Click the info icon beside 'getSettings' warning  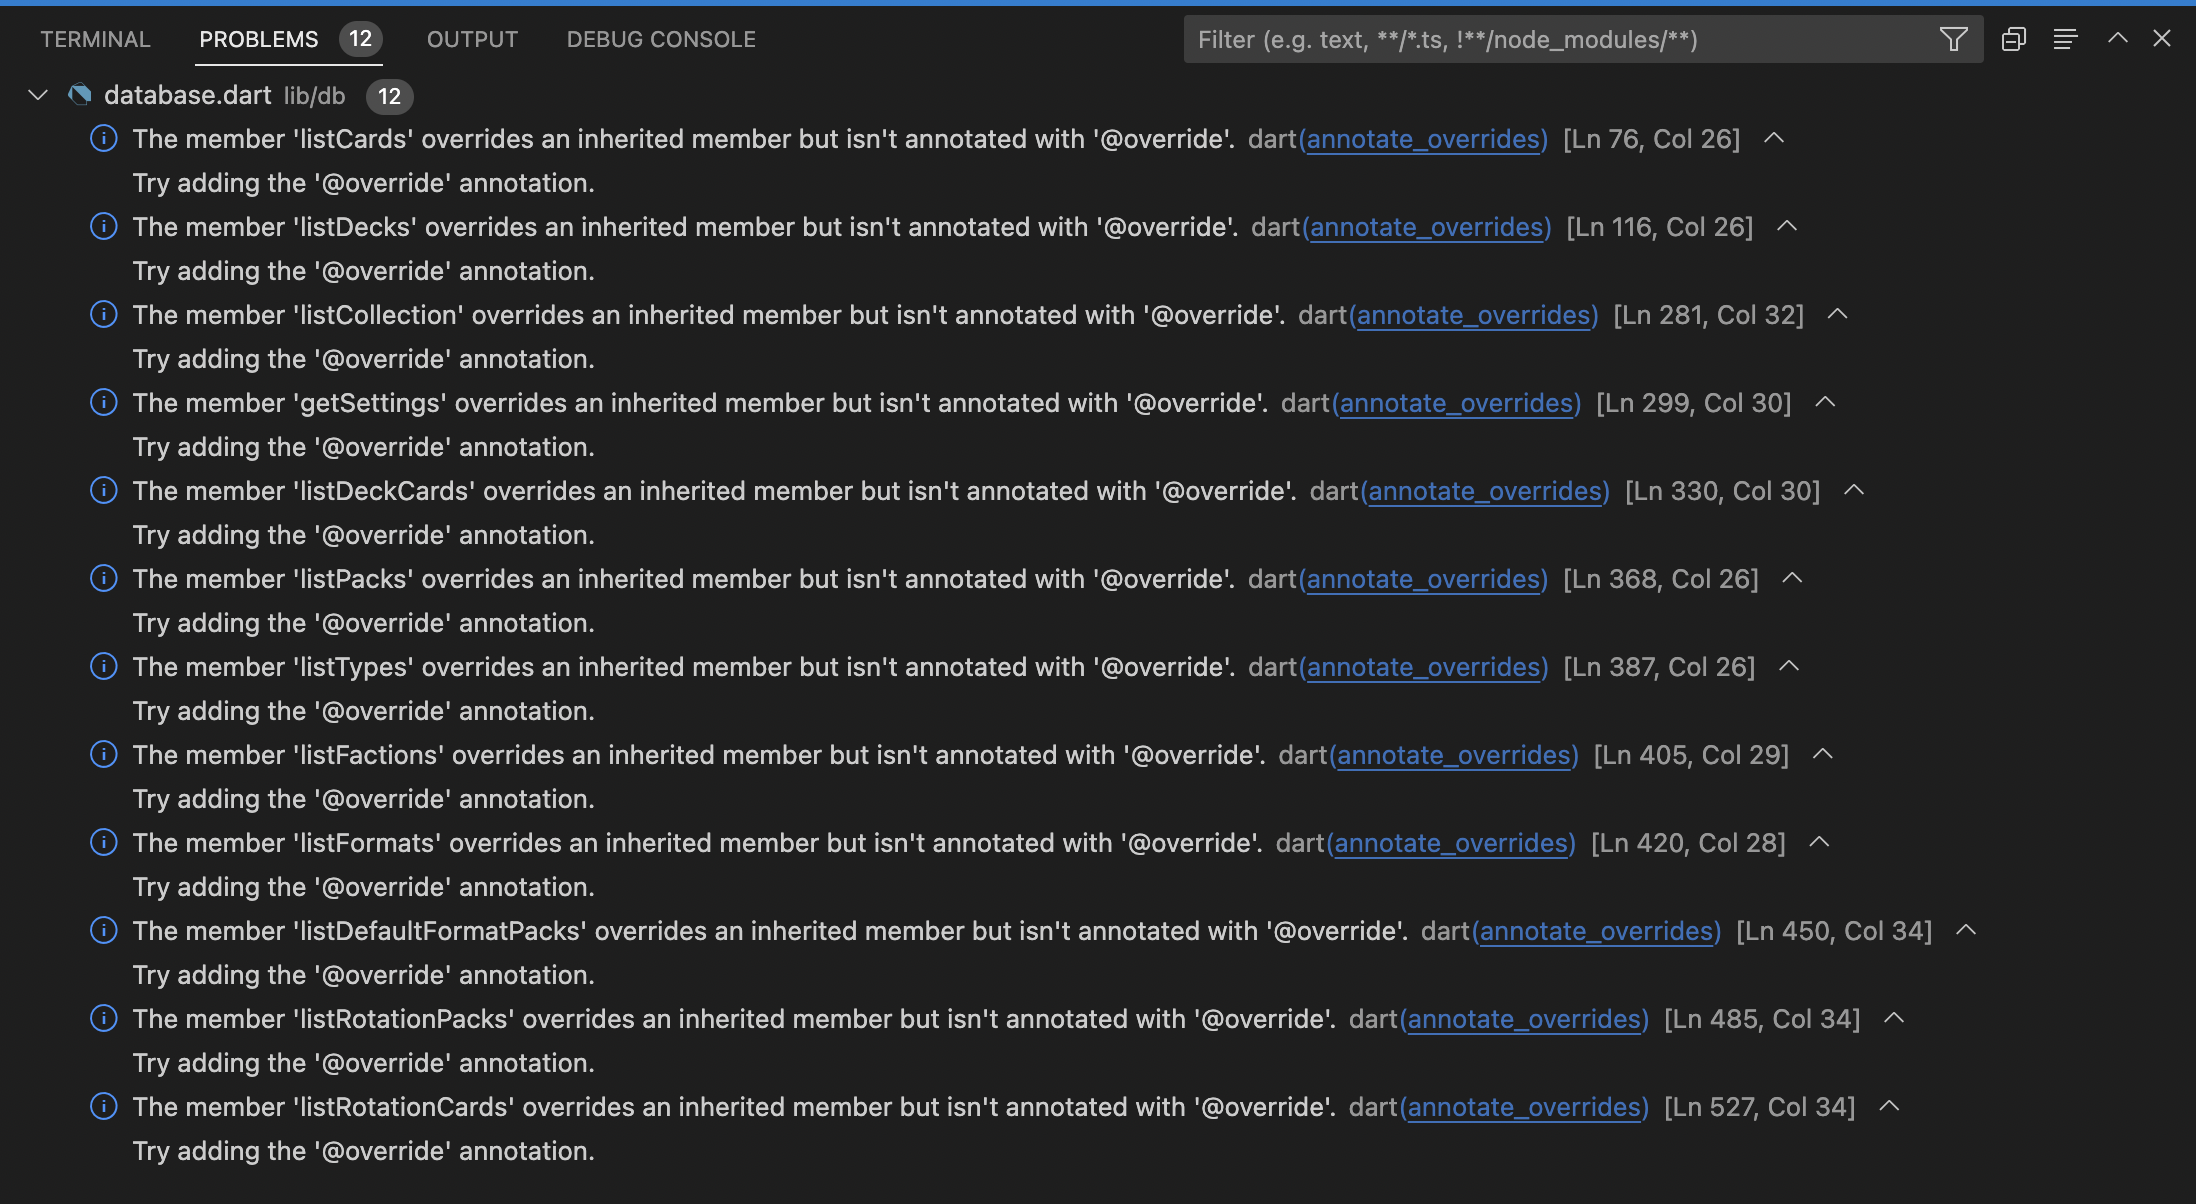pyautogui.click(x=104, y=402)
